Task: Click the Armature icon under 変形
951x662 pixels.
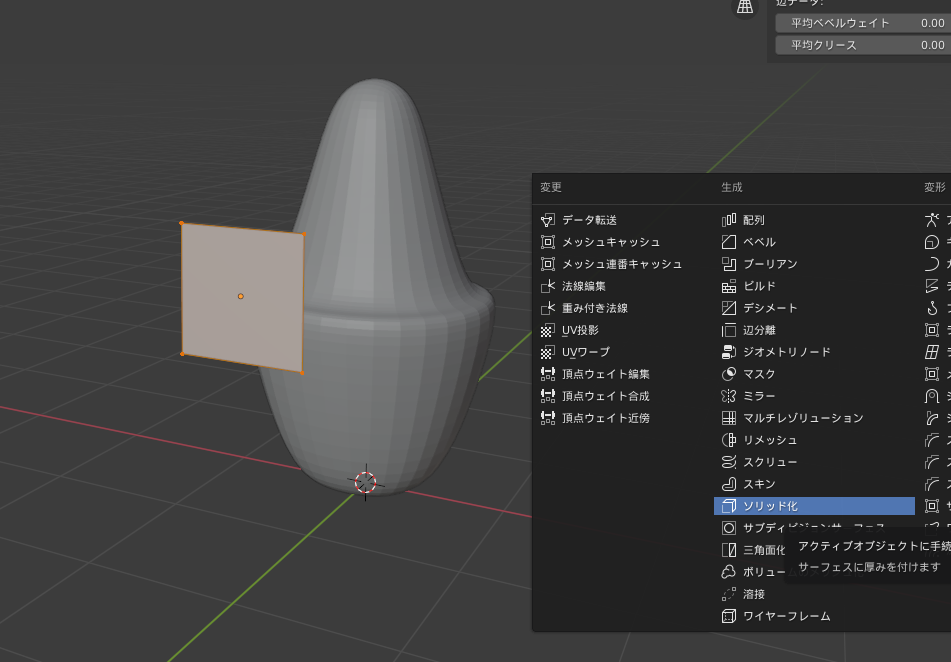Action: [932, 220]
